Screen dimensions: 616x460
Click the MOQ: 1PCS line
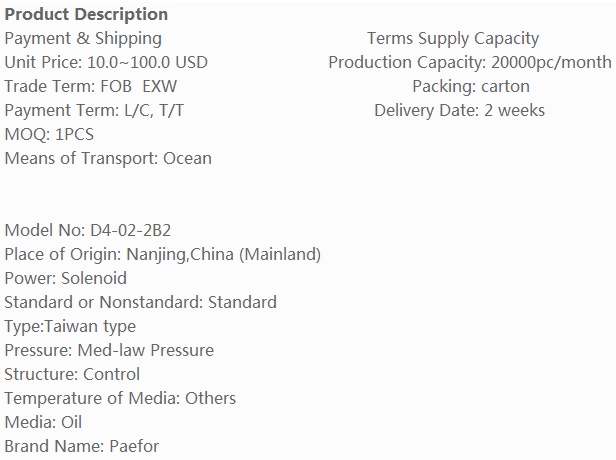pos(50,134)
